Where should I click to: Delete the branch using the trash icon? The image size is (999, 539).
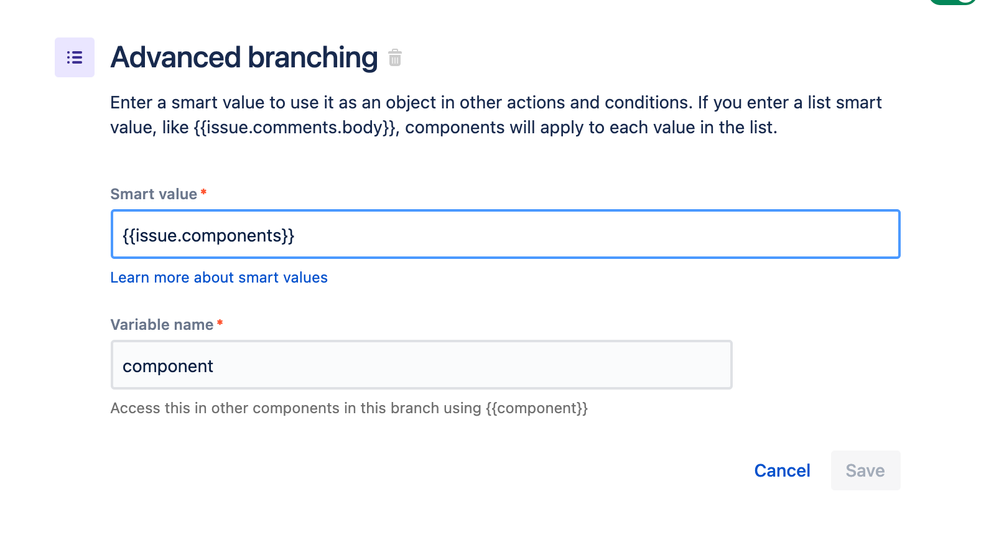395,58
